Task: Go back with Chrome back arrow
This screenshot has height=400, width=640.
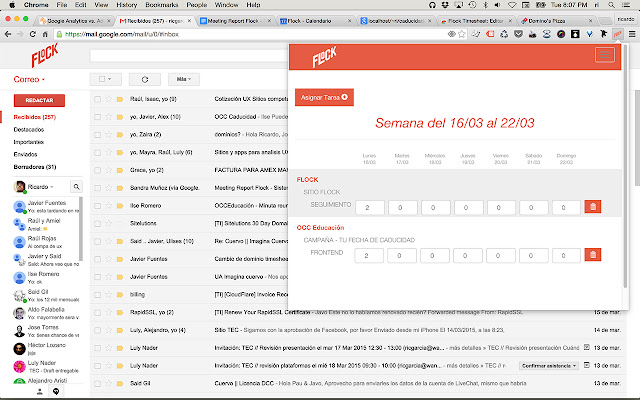Action: pyautogui.click(x=8, y=34)
